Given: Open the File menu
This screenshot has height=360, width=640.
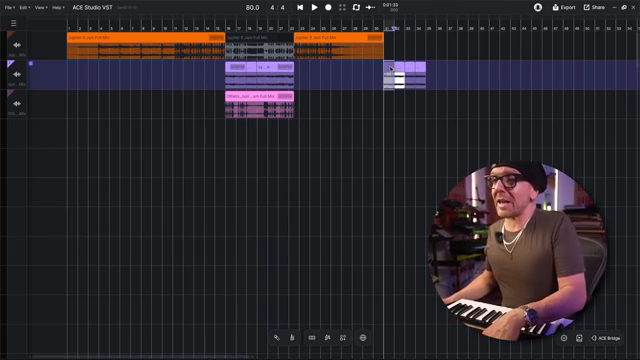Looking at the screenshot, I should coord(9,7).
